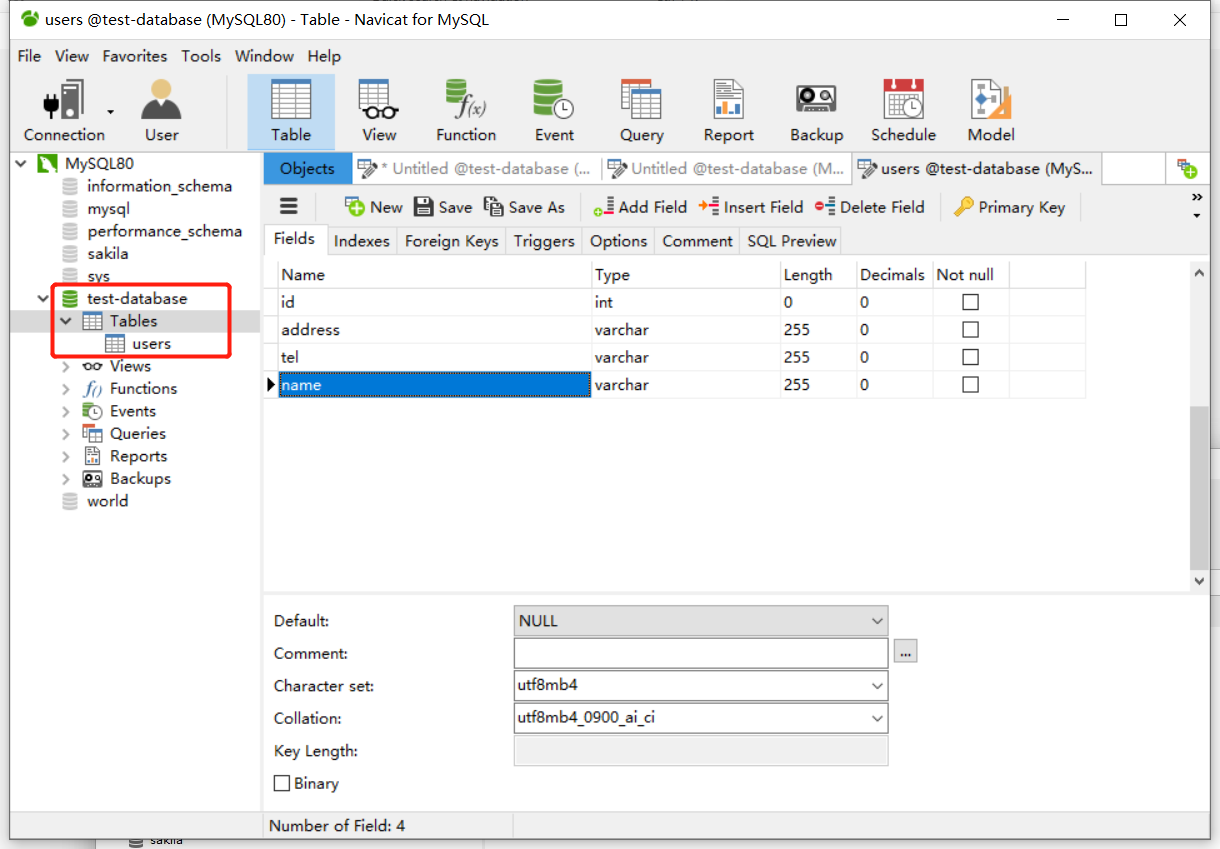Set Primary Key using key icon
This screenshot has height=849, width=1220.
click(x=1008, y=207)
